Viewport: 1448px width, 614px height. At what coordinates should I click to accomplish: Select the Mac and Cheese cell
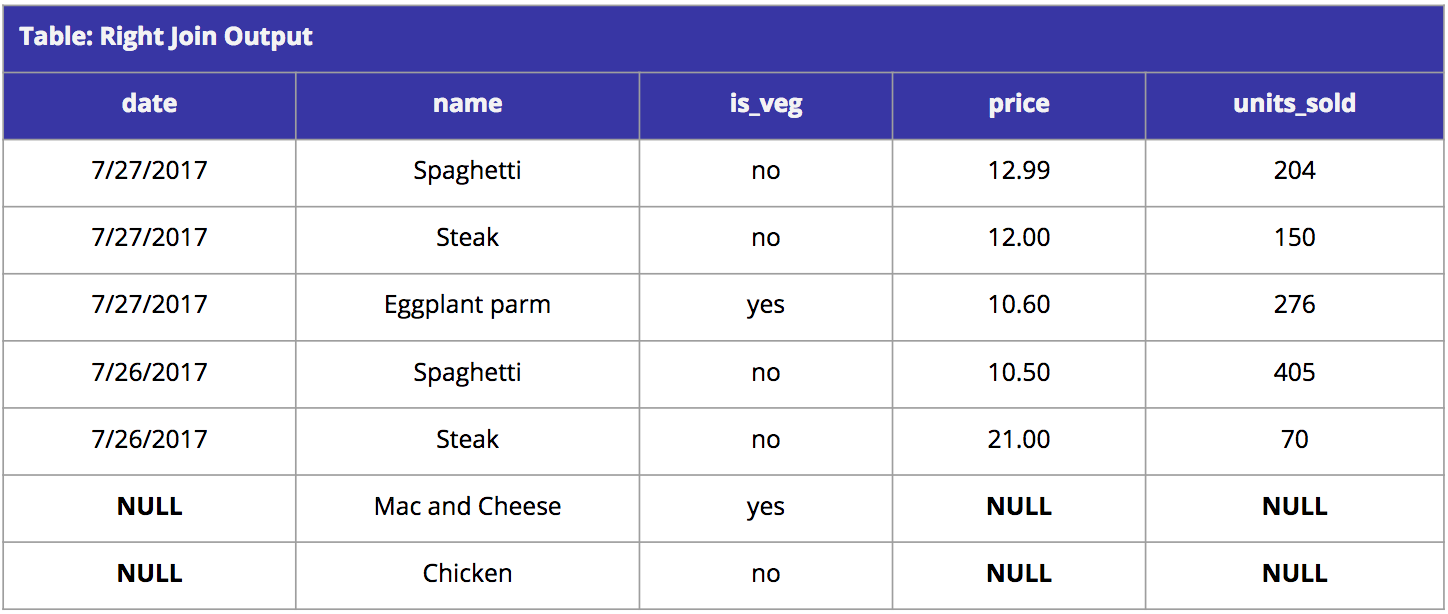(x=467, y=506)
